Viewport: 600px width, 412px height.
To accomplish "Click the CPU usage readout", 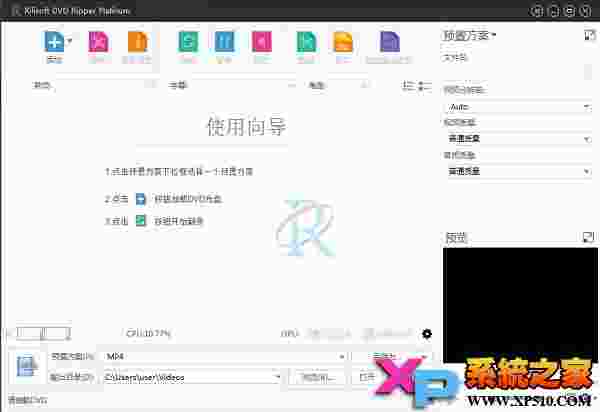I will 148,334.
